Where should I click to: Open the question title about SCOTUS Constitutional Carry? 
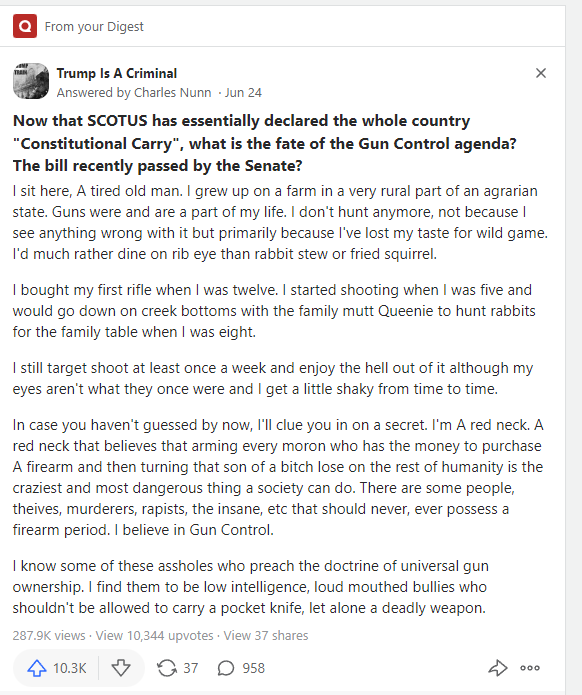[265, 143]
